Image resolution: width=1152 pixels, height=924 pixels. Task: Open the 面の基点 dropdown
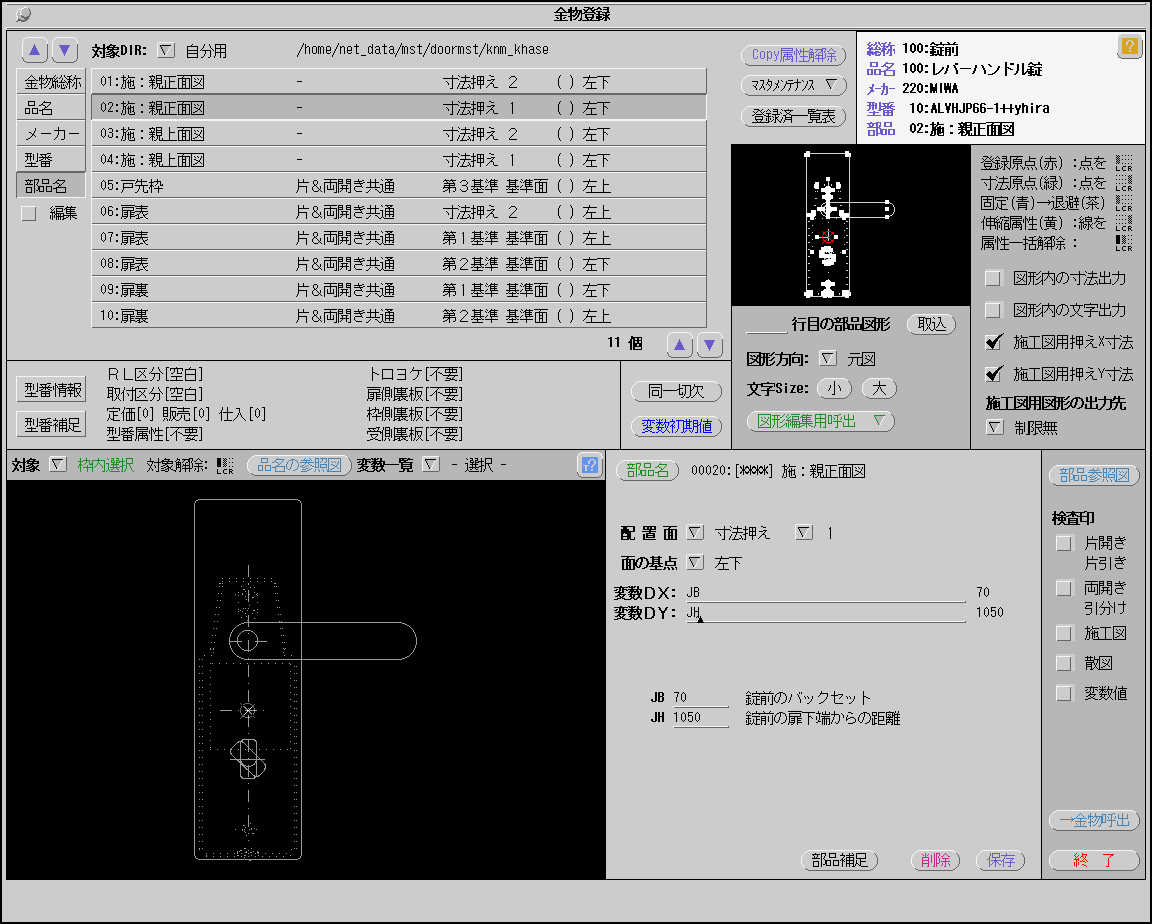tap(695, 563)
